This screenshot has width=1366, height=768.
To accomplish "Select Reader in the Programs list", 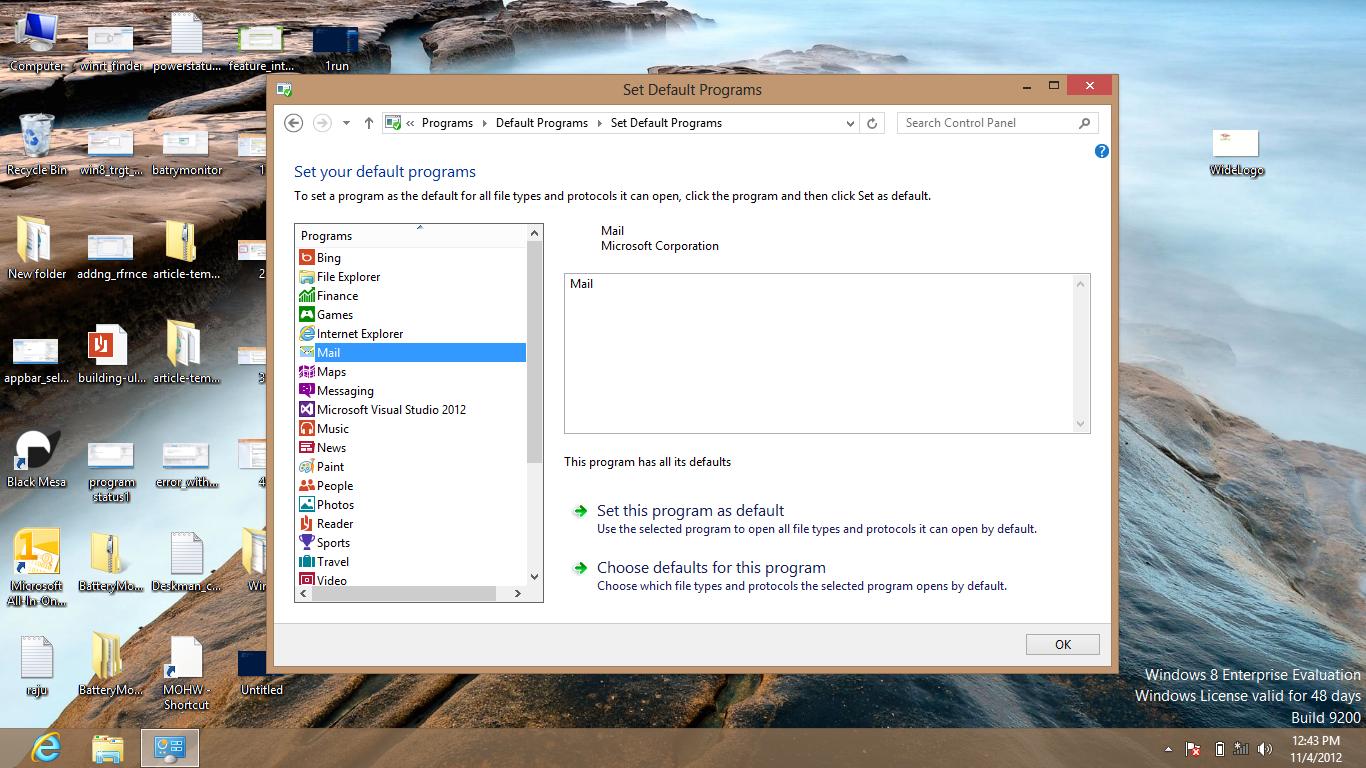I will pos(412,524).
